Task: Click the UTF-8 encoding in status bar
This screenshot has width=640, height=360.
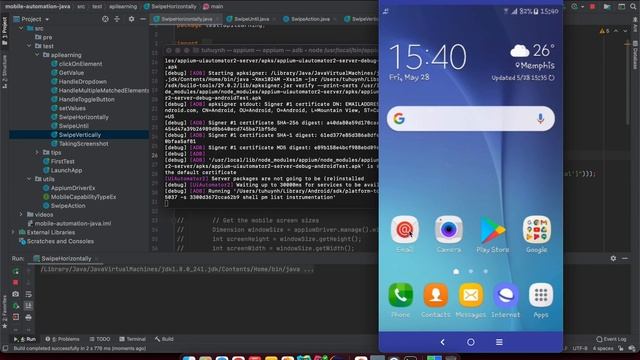Action: click(580, 349)
